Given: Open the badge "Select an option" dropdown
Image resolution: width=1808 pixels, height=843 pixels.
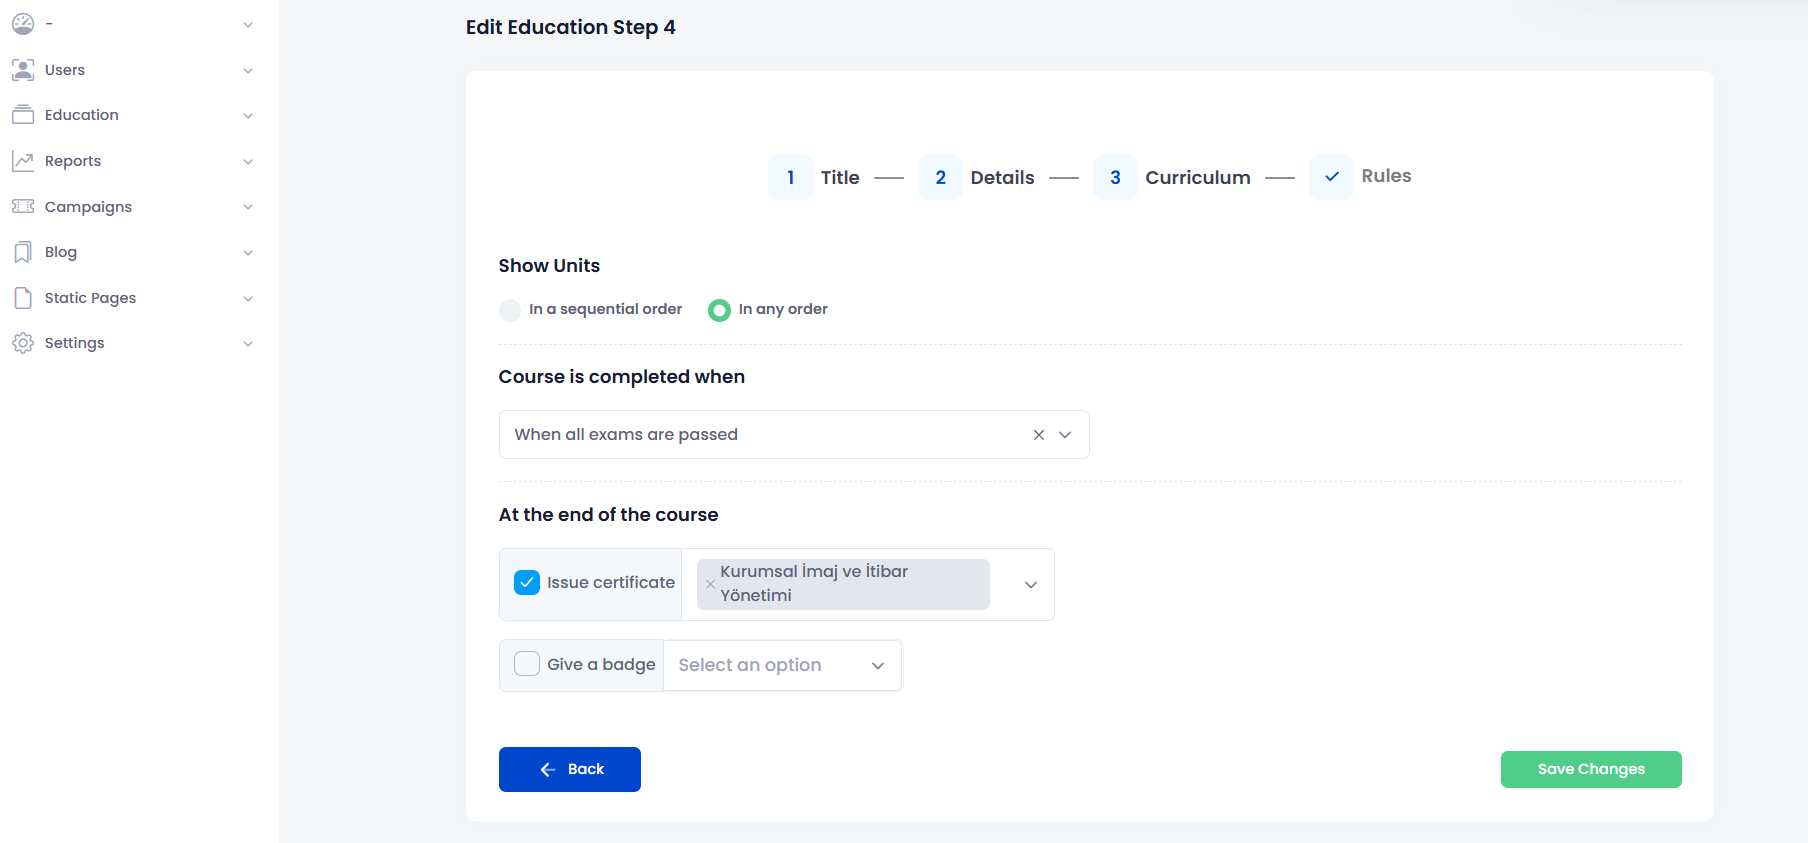Looking at the screenshot, I should click(x=782, y=666).
